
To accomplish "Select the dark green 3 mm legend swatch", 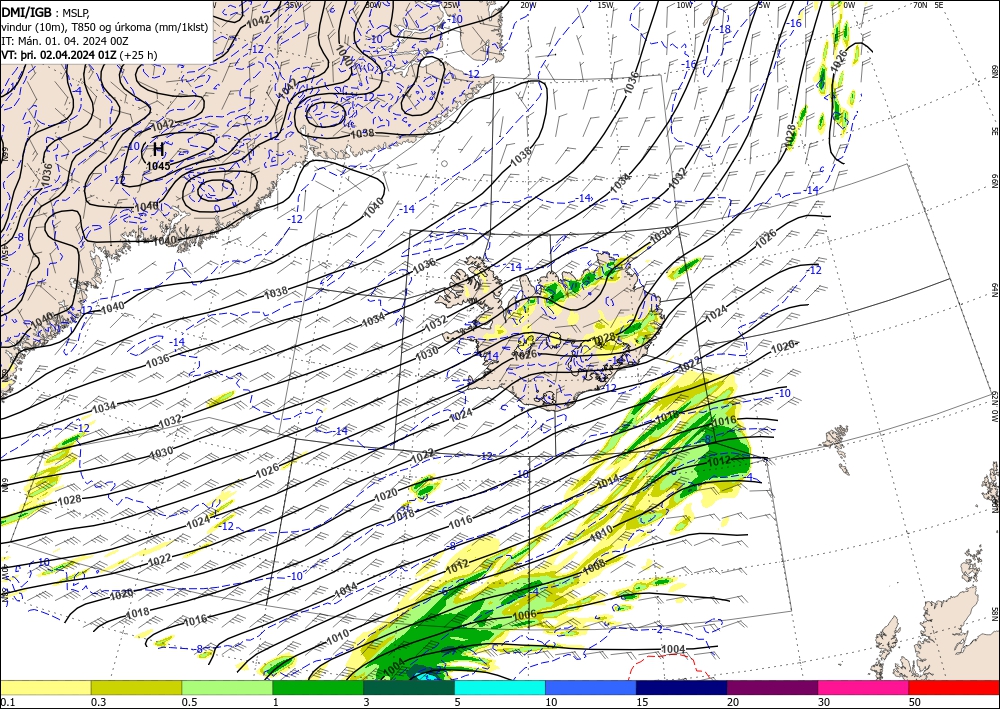I will [x=409, y=687].
